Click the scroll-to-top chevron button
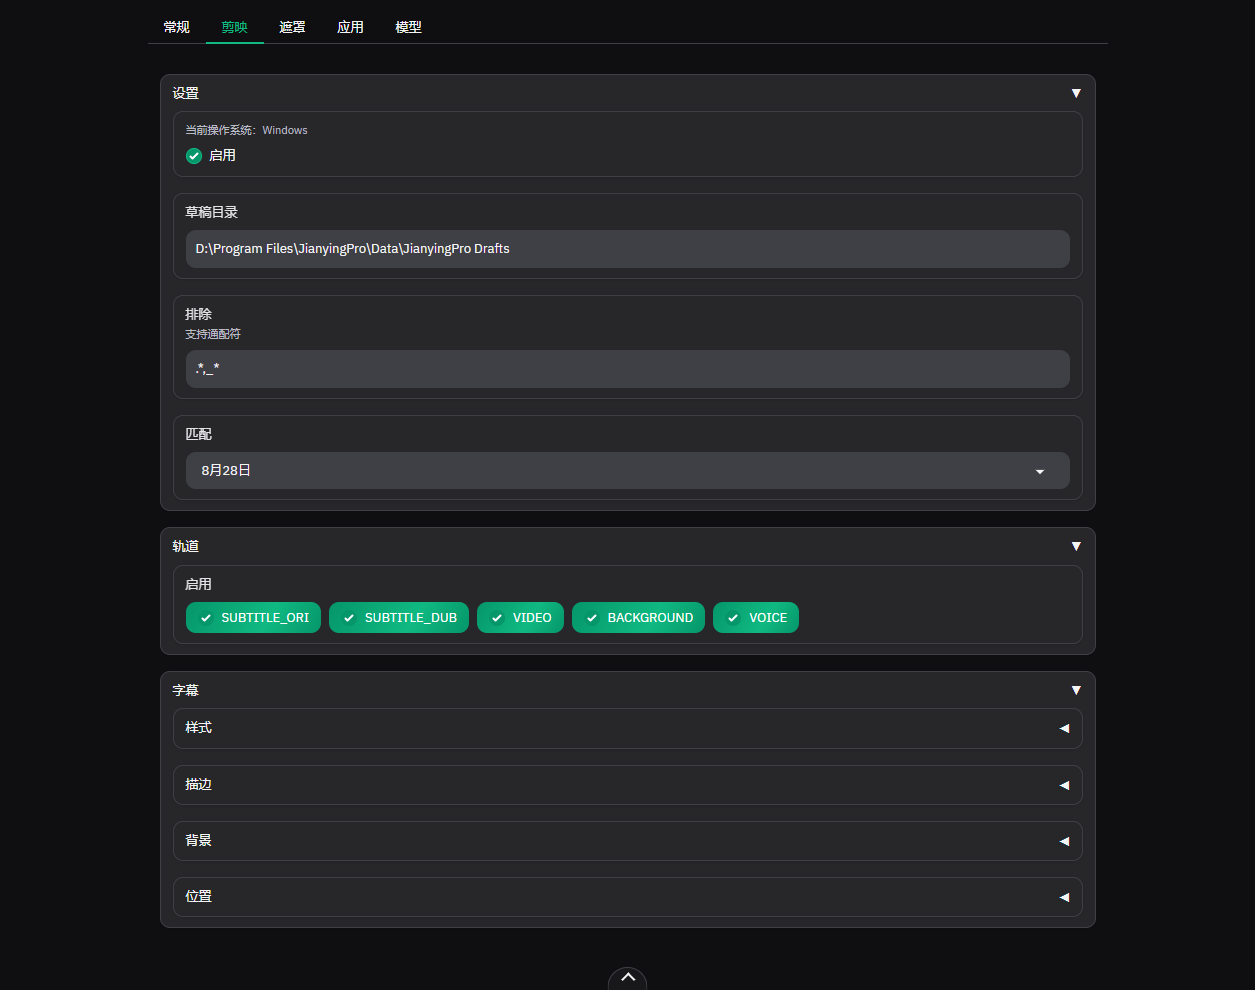The height and width of the screenshot is (990, 1255). (628, 978)
